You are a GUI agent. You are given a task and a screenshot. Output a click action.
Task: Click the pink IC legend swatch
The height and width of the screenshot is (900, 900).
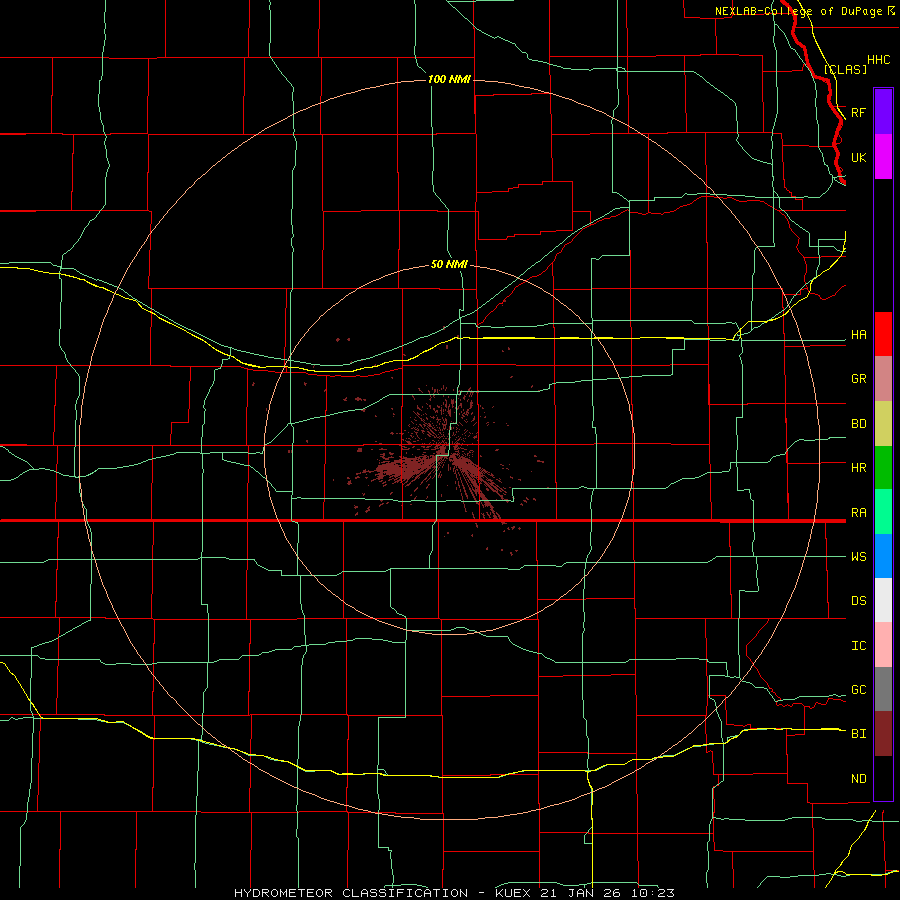(x=883, y=645)
